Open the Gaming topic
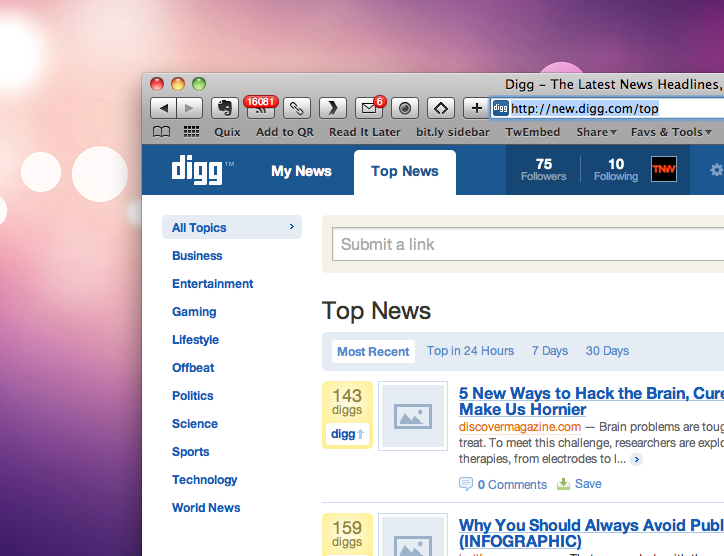 194,312
